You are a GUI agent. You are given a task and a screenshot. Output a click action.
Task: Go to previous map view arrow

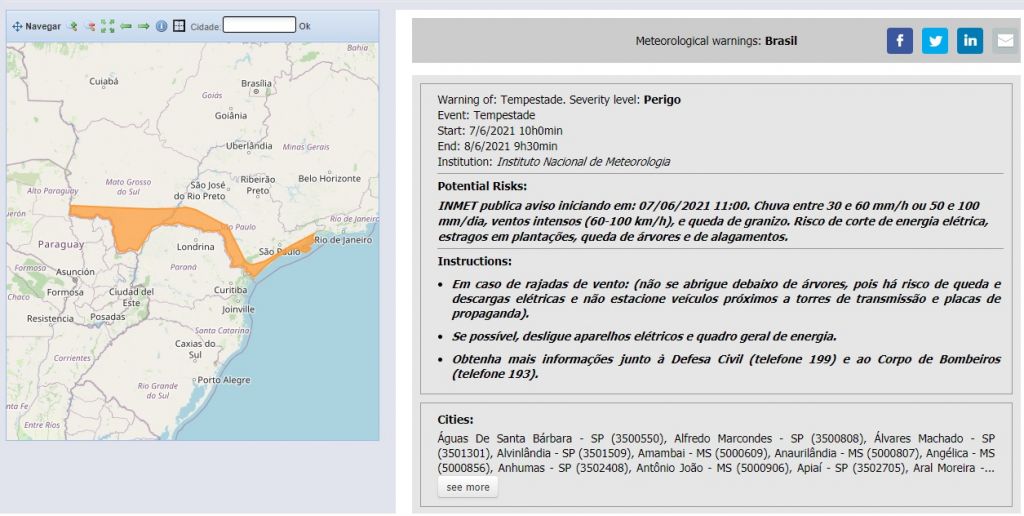(125, 26)
